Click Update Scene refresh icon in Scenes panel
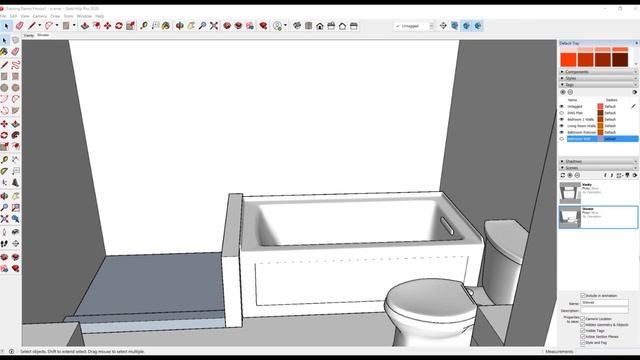This screenshot has width=640, height=360. (563, 175)
